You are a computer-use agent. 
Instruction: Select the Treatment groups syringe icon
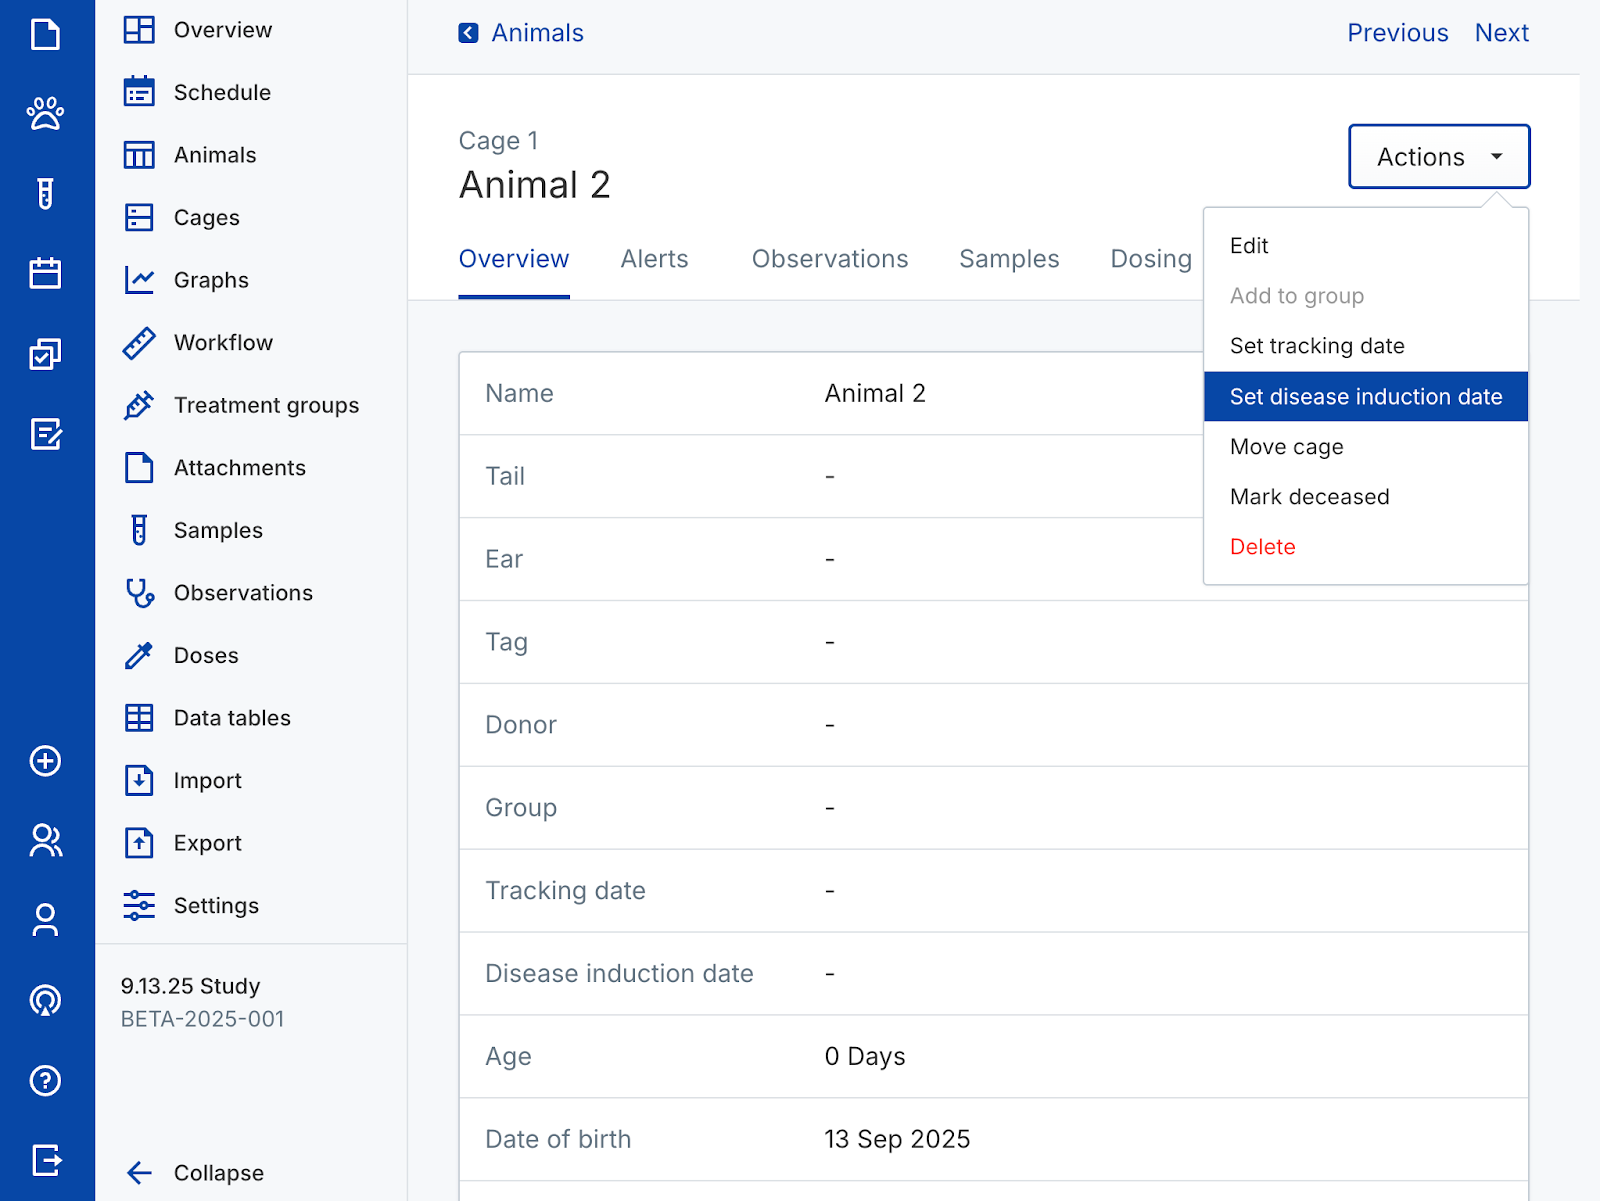click(139, 405)
